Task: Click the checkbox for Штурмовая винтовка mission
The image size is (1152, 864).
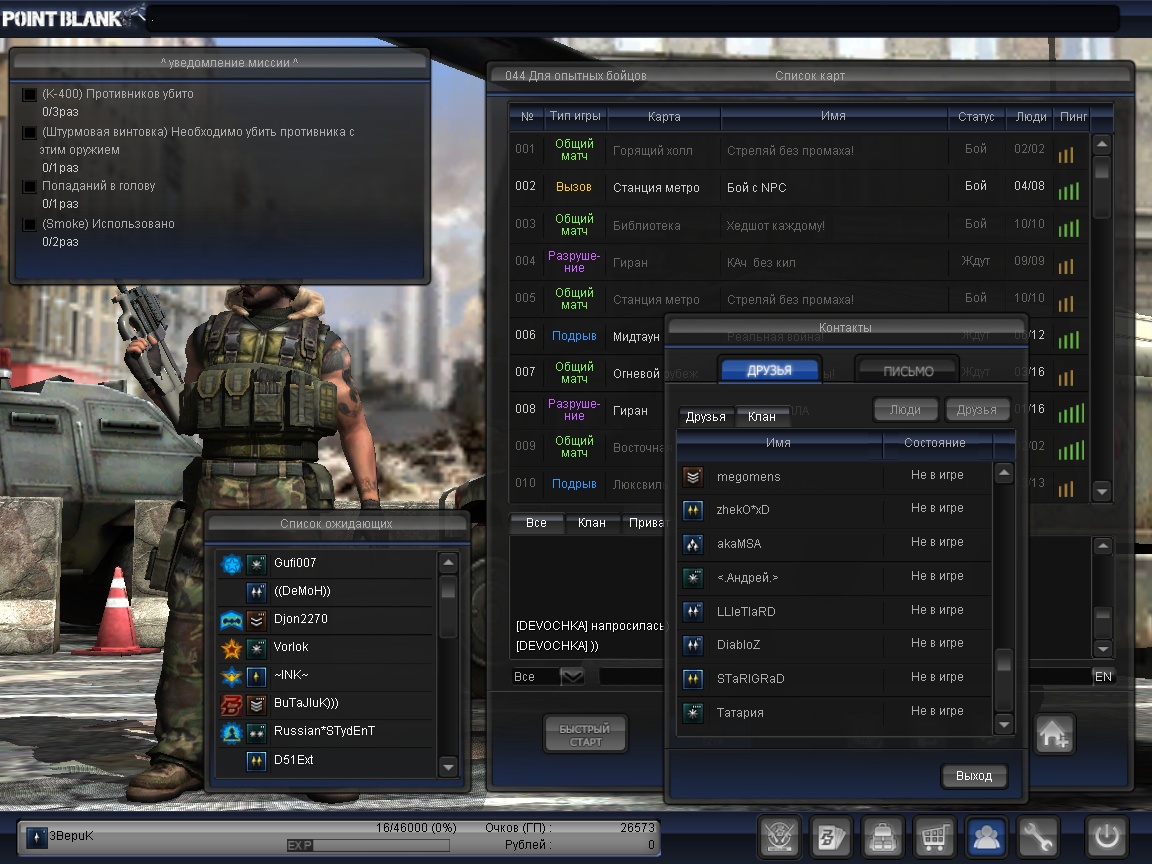Action: click(29, 133)
